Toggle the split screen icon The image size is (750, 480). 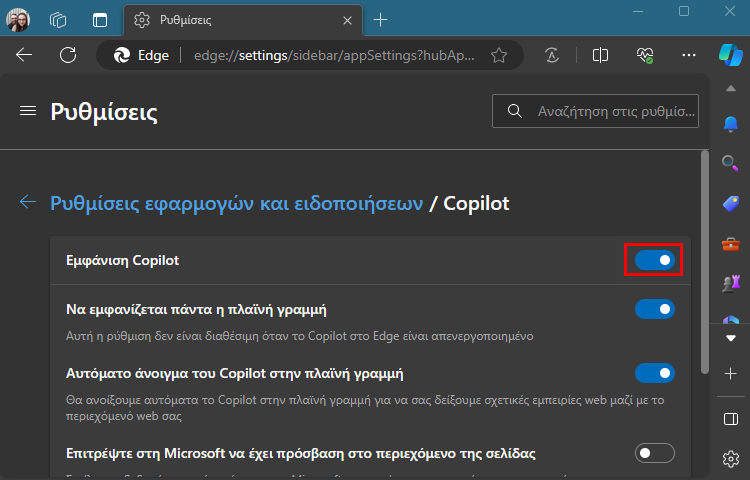click(x=600, y=55)
